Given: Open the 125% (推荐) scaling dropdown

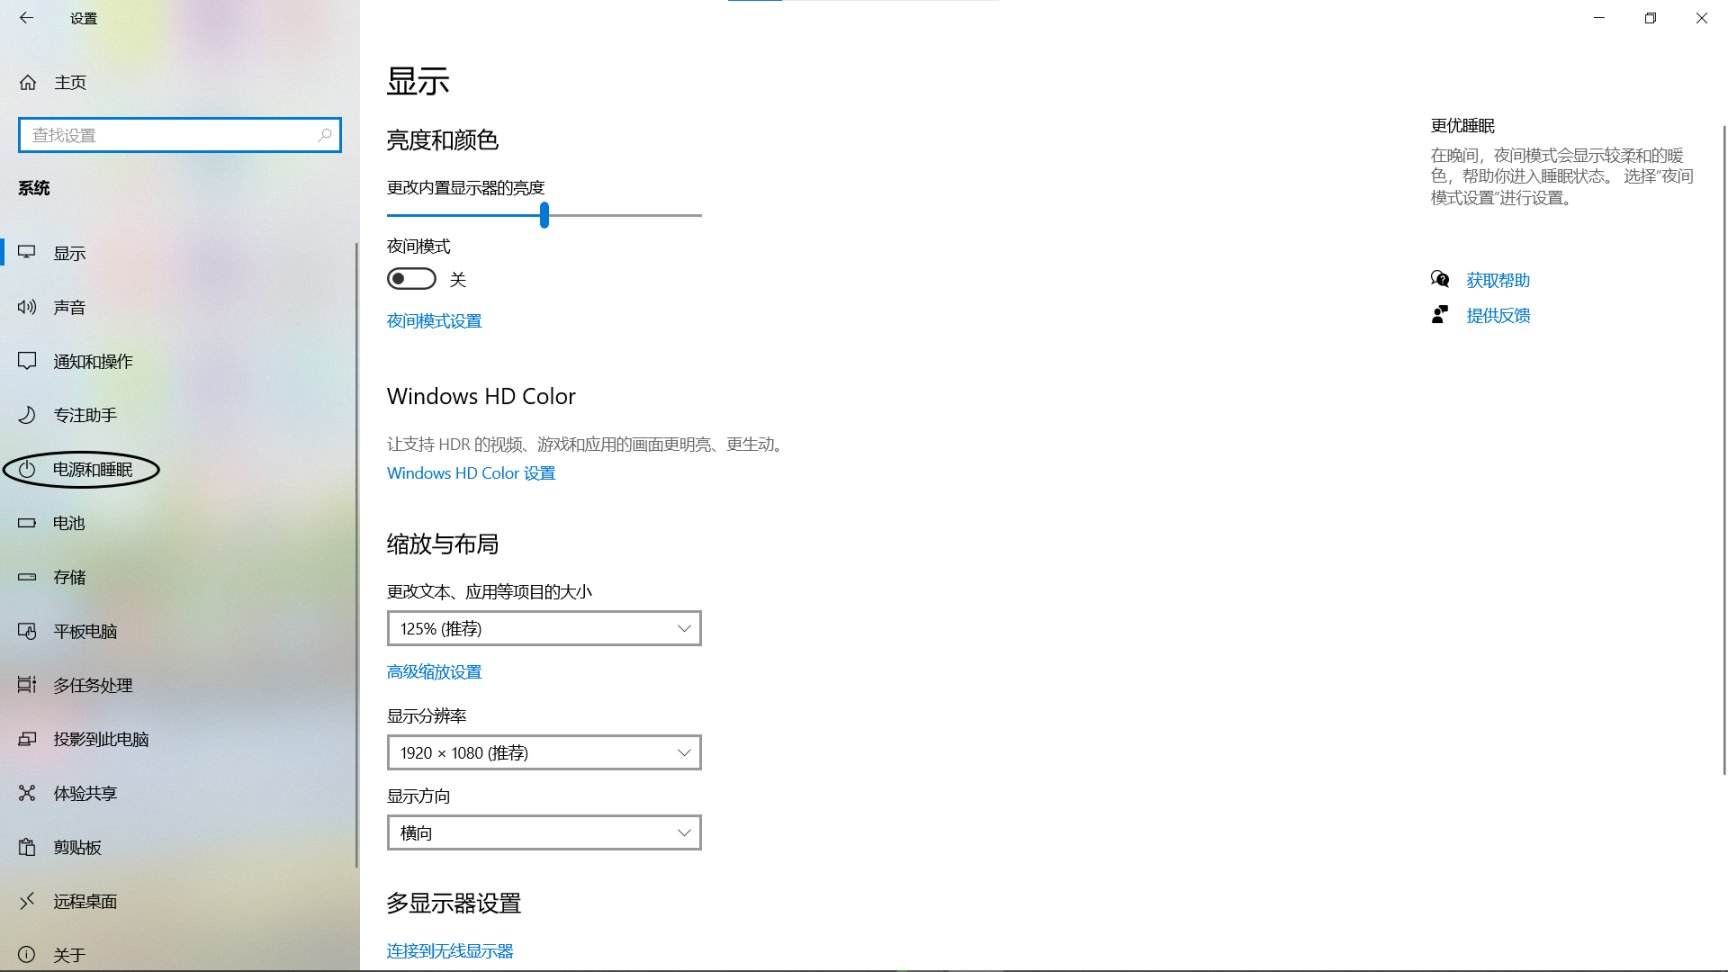Looking at the screenshot, I should pyautogui.click(x=544, y=628).
